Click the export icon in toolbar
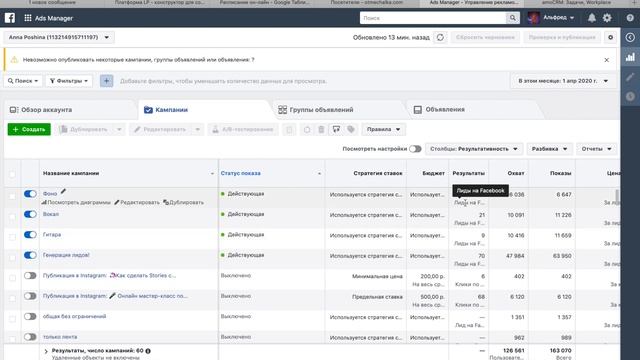 pos(336,129)
